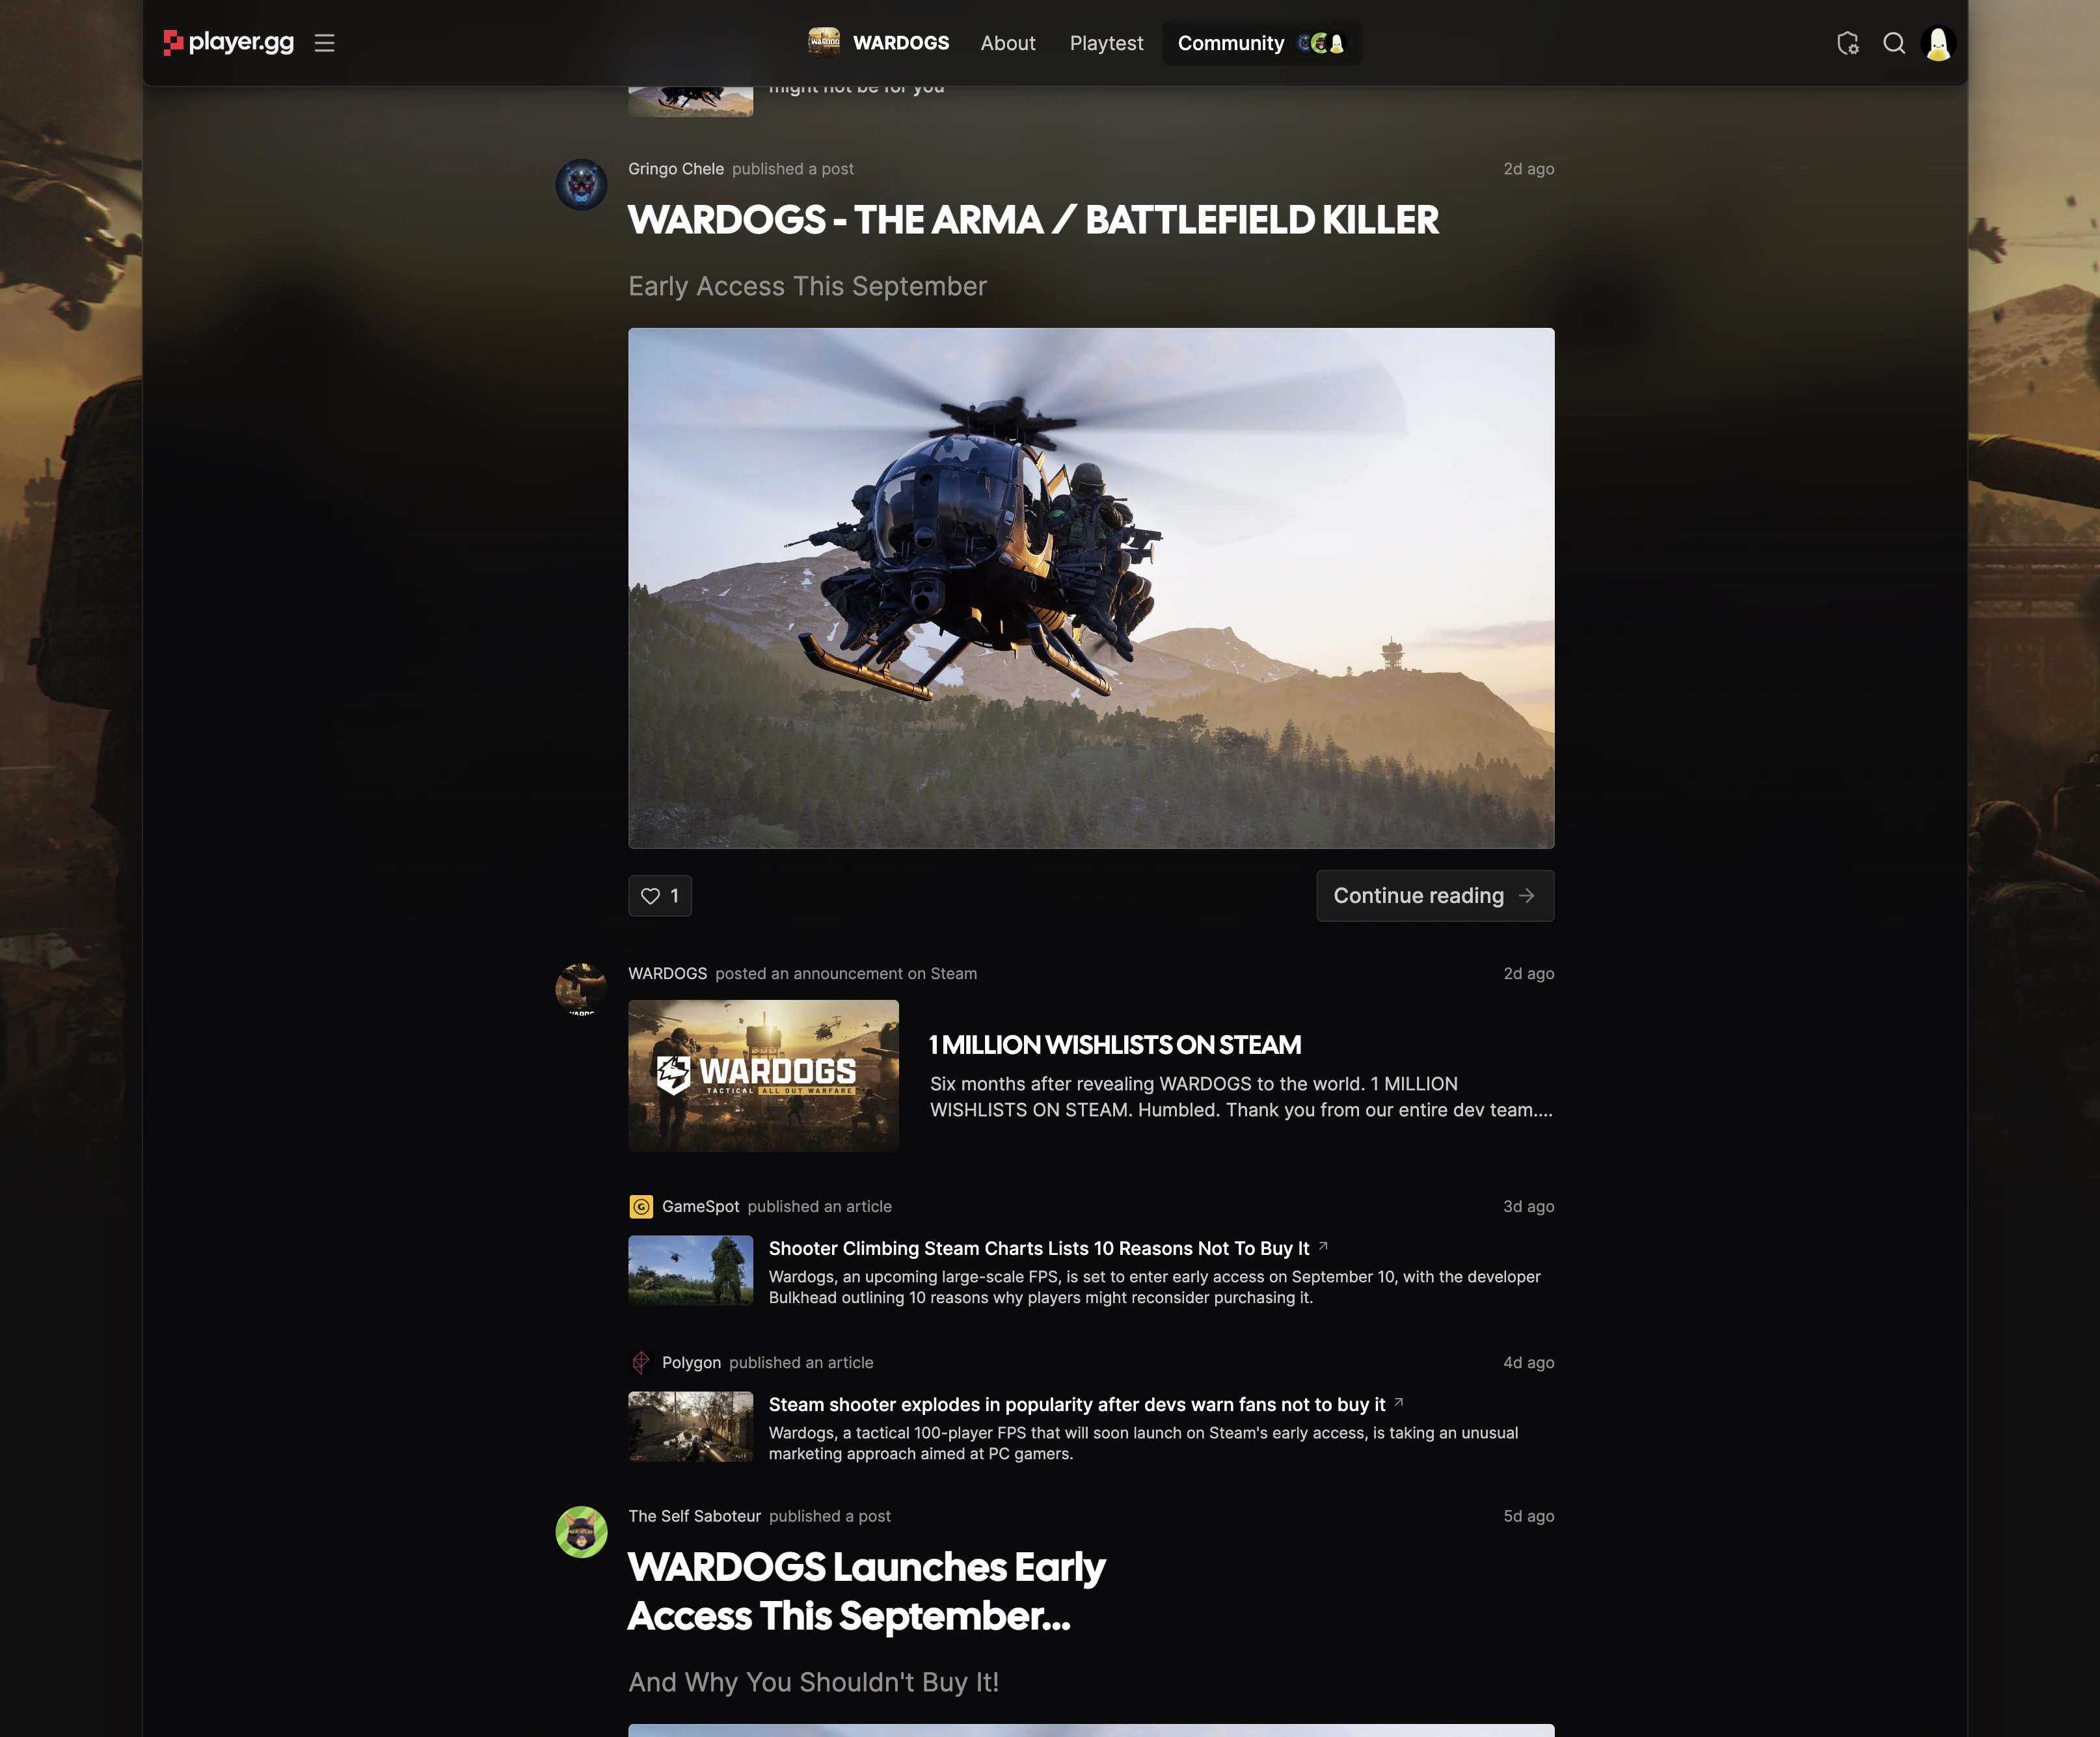Click the Polygon source icon

pyautogui.click(x=641, y=1362)
